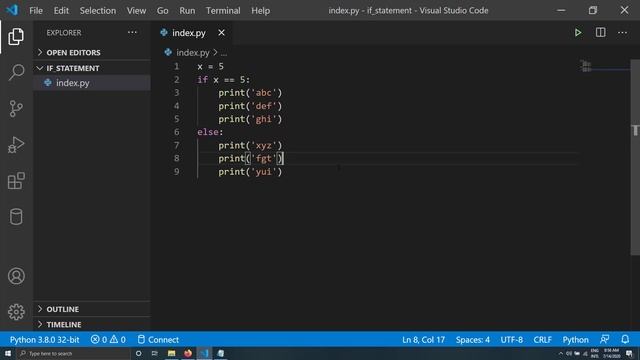Split the editor to the right
Image resolution: width=640 pixels, height=360 pixels.
click(x=600, y=33)
